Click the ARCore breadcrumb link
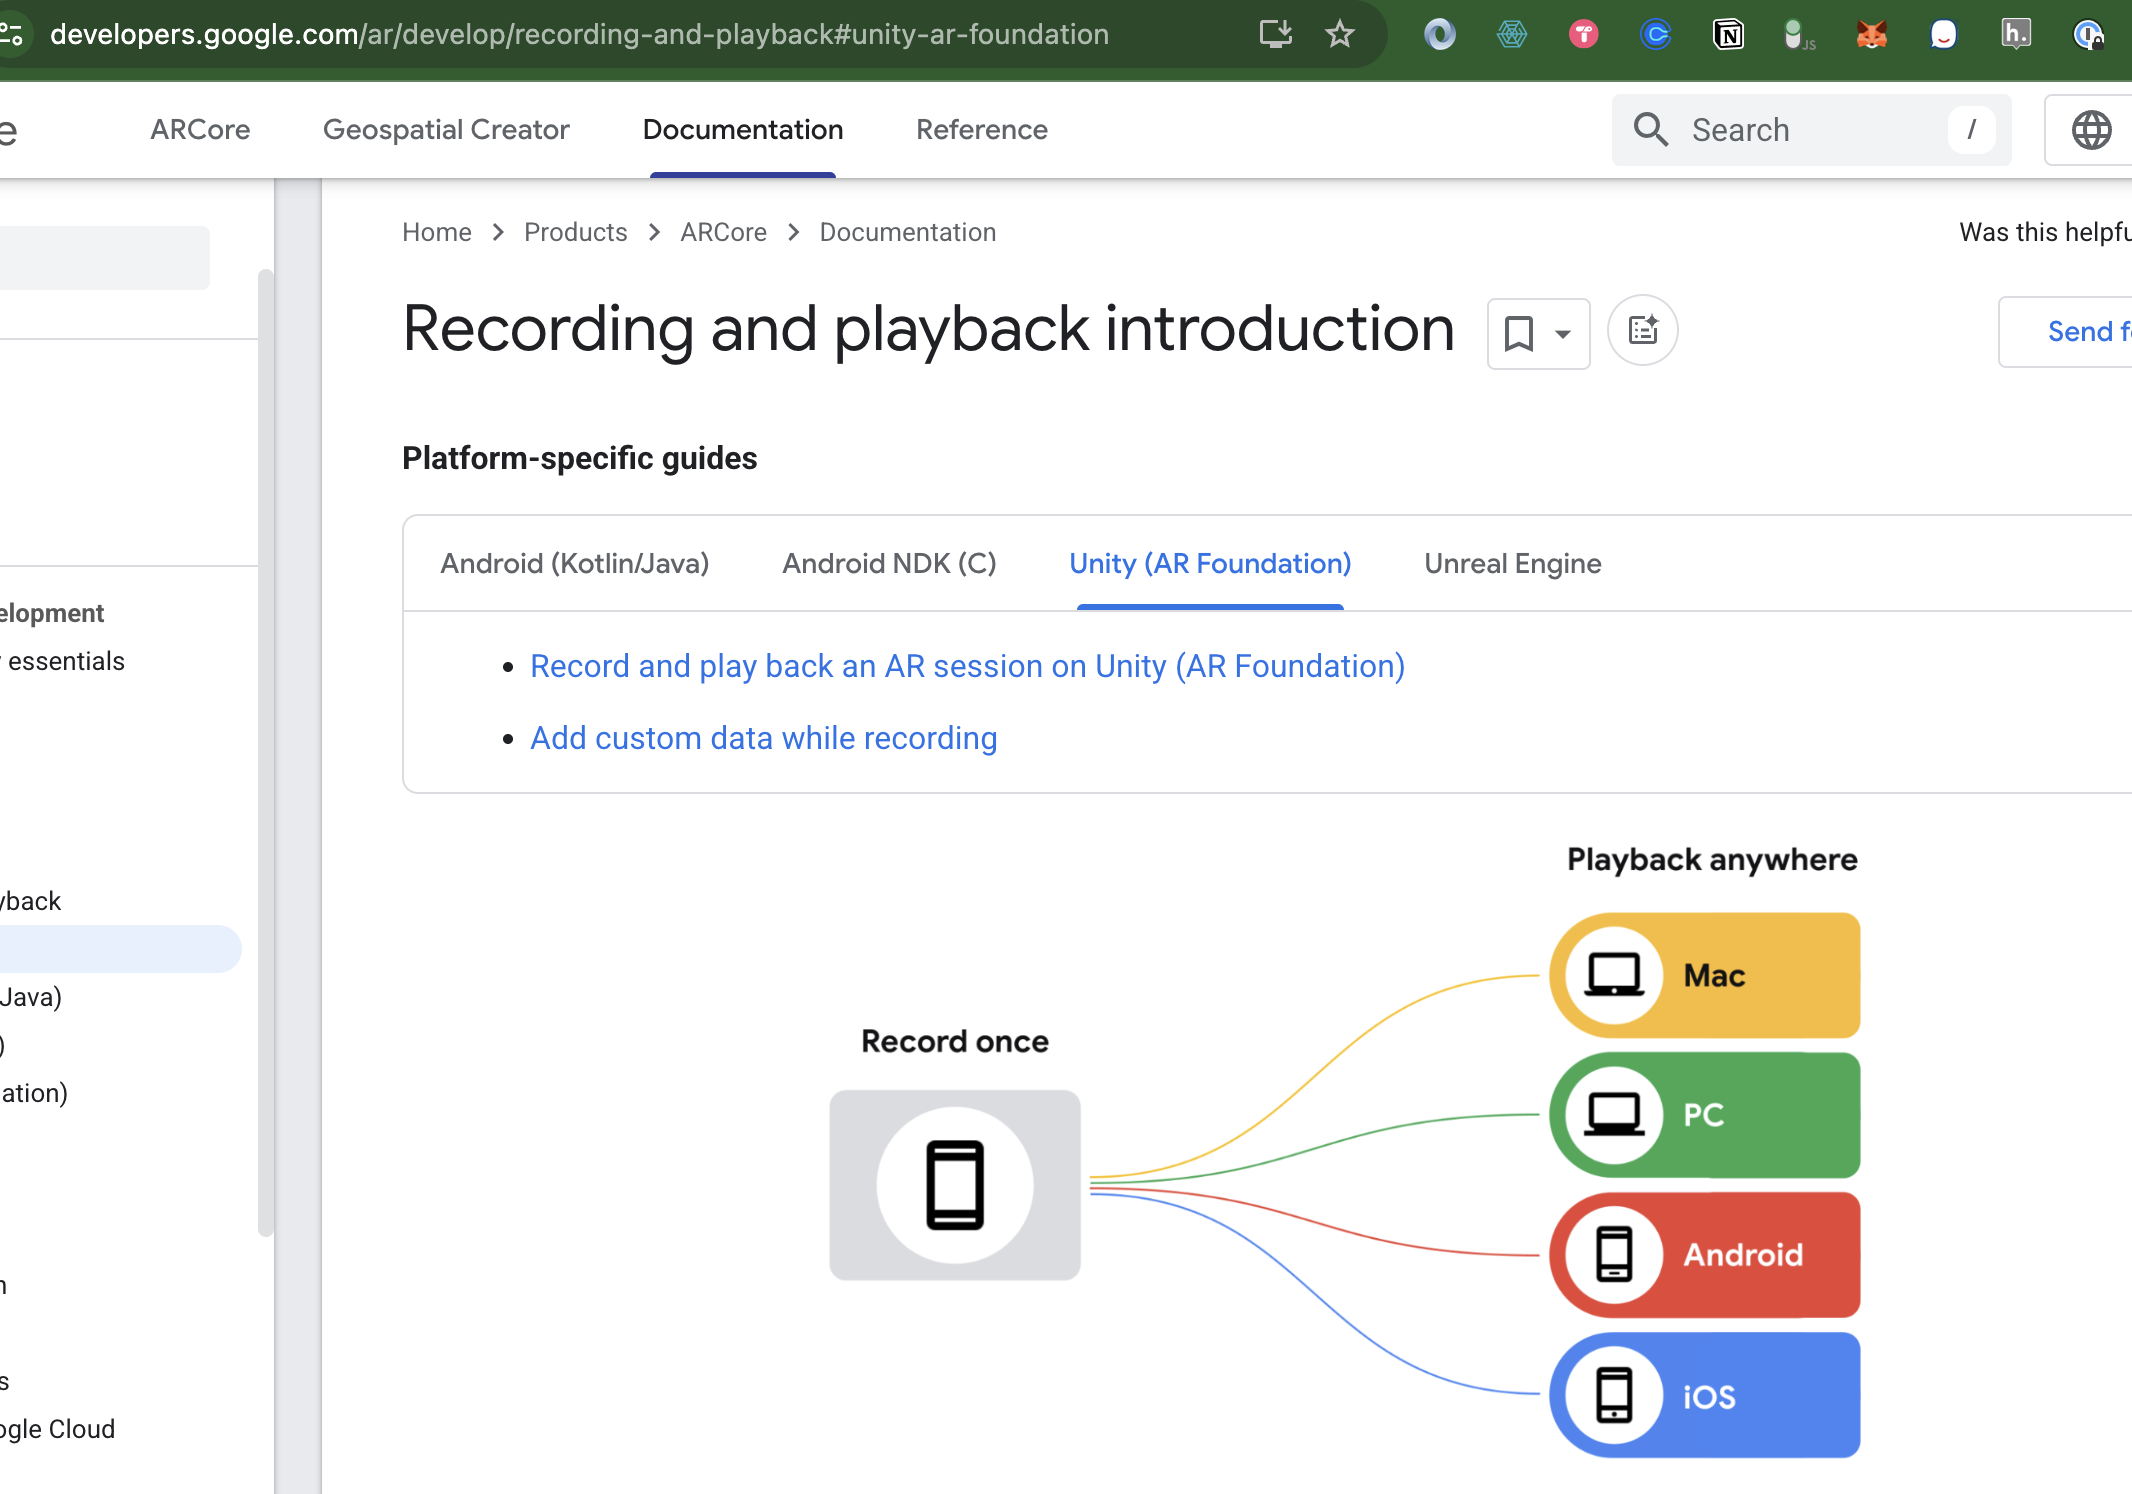 (723, 232)
